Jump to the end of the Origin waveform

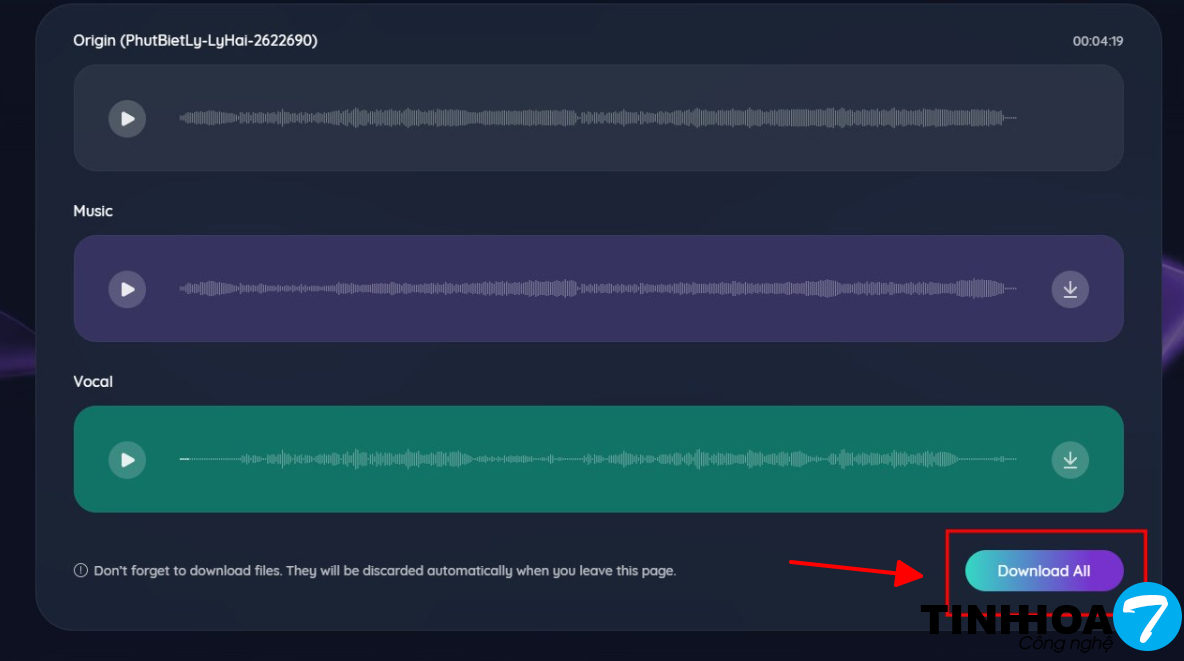tap(1014, 118)
